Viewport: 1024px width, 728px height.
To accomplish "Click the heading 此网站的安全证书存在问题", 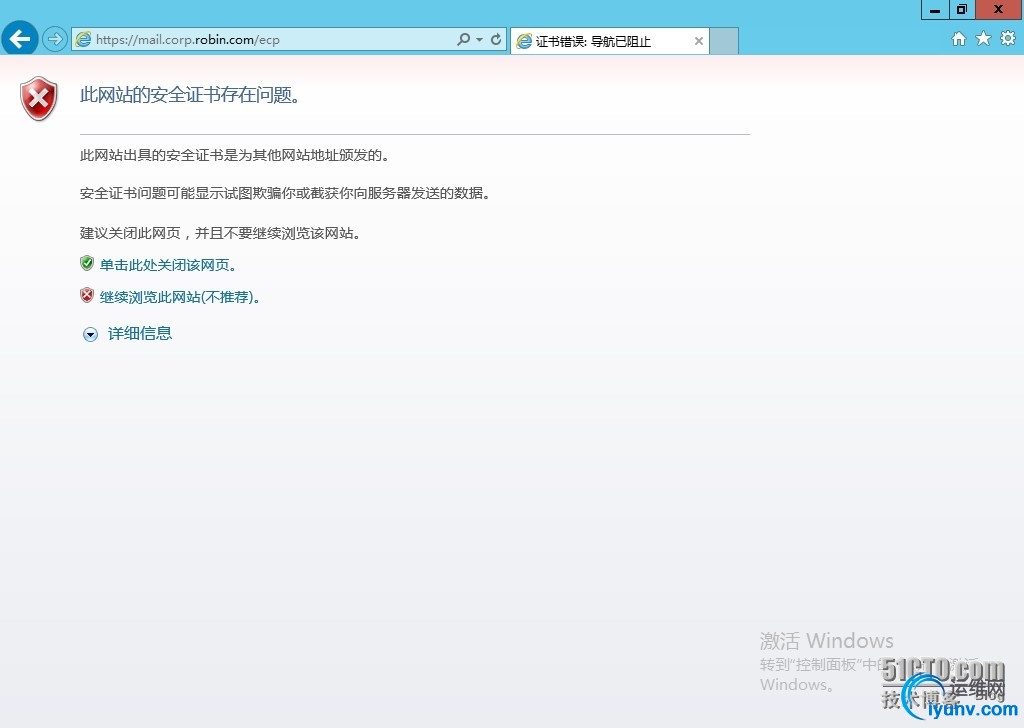I will click(x=190, y=95).
